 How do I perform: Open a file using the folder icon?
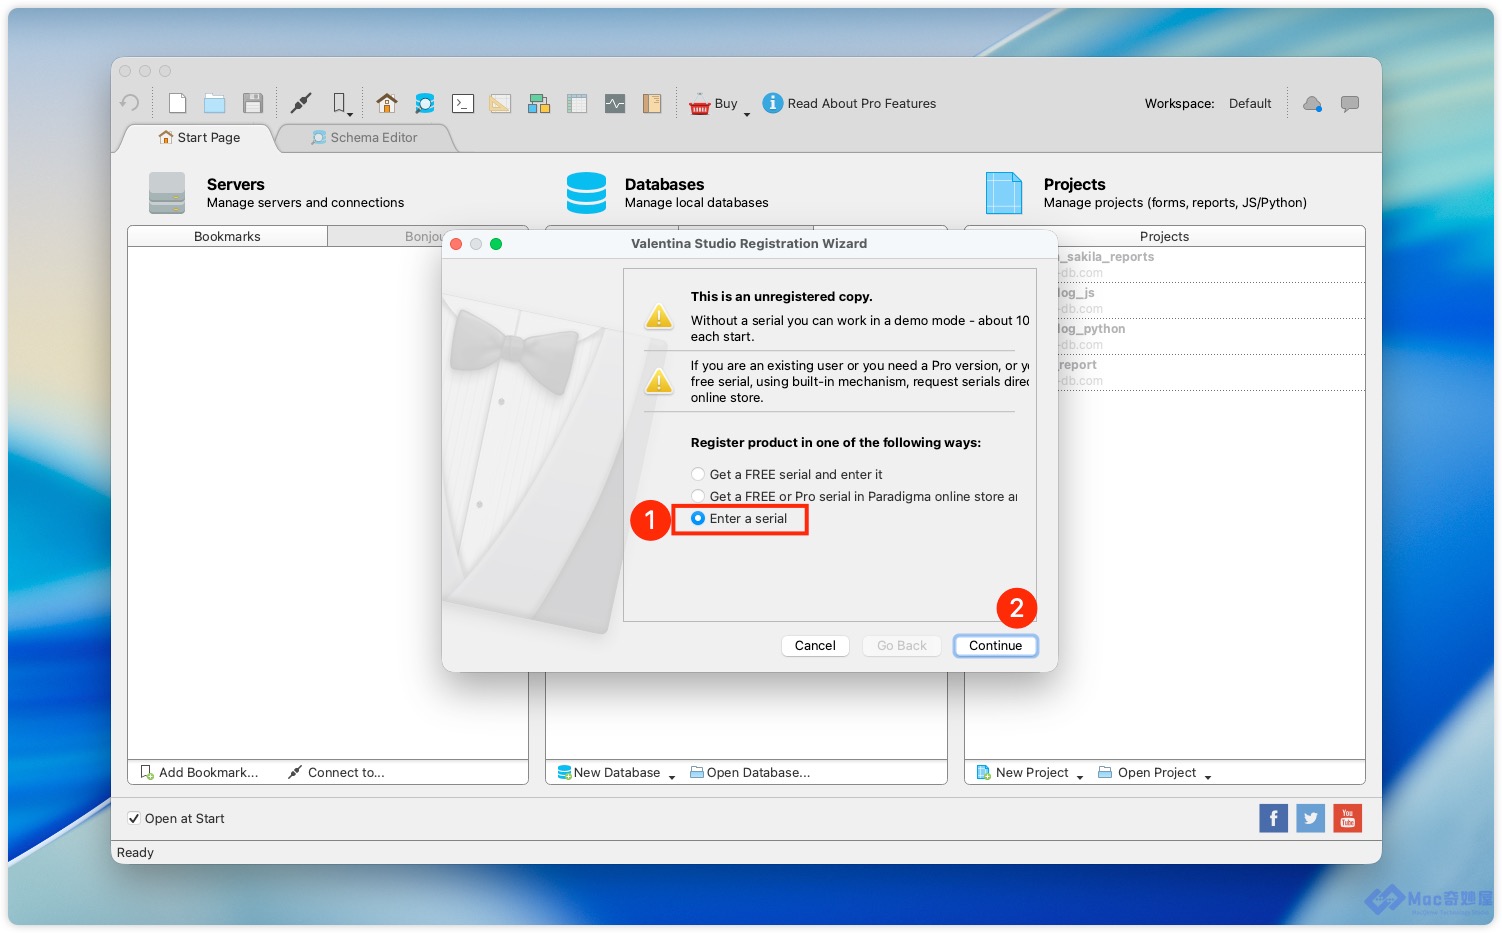point(215,103)
